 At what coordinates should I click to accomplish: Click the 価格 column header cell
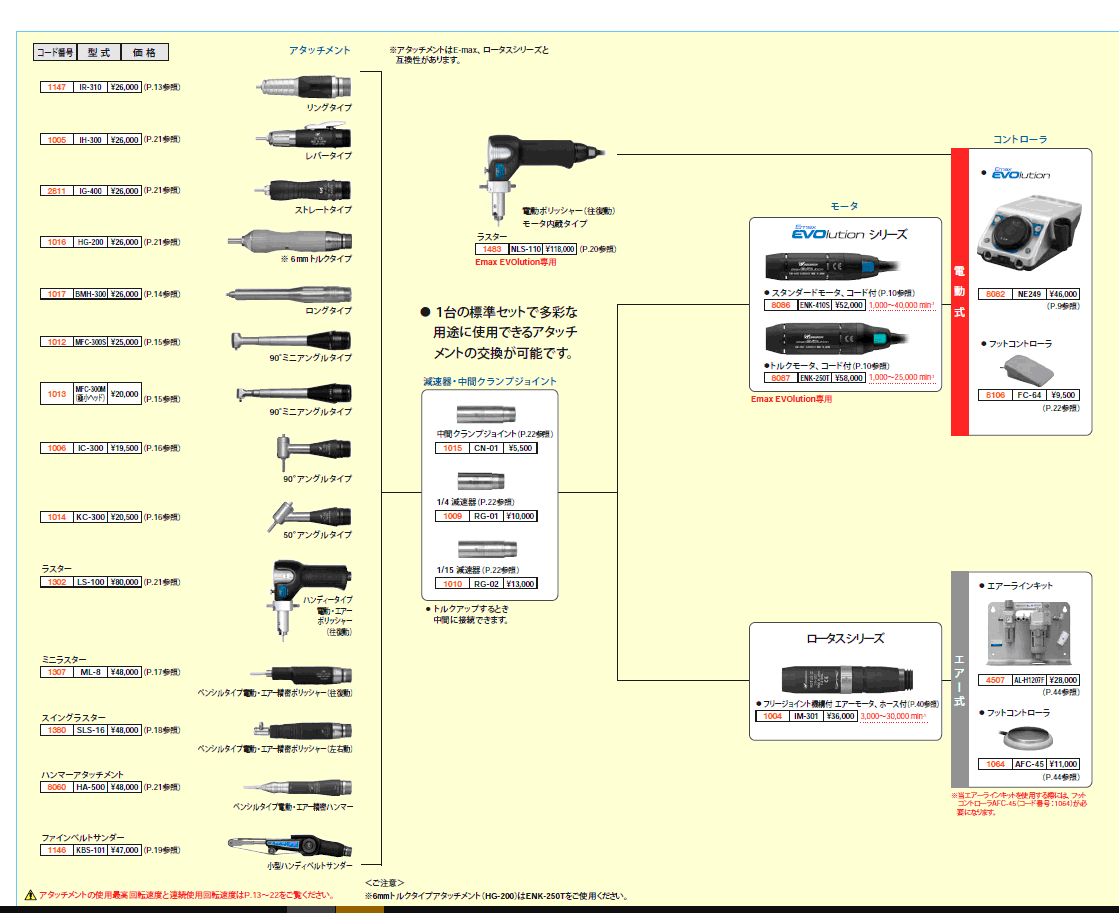click(x=145, y=52)
